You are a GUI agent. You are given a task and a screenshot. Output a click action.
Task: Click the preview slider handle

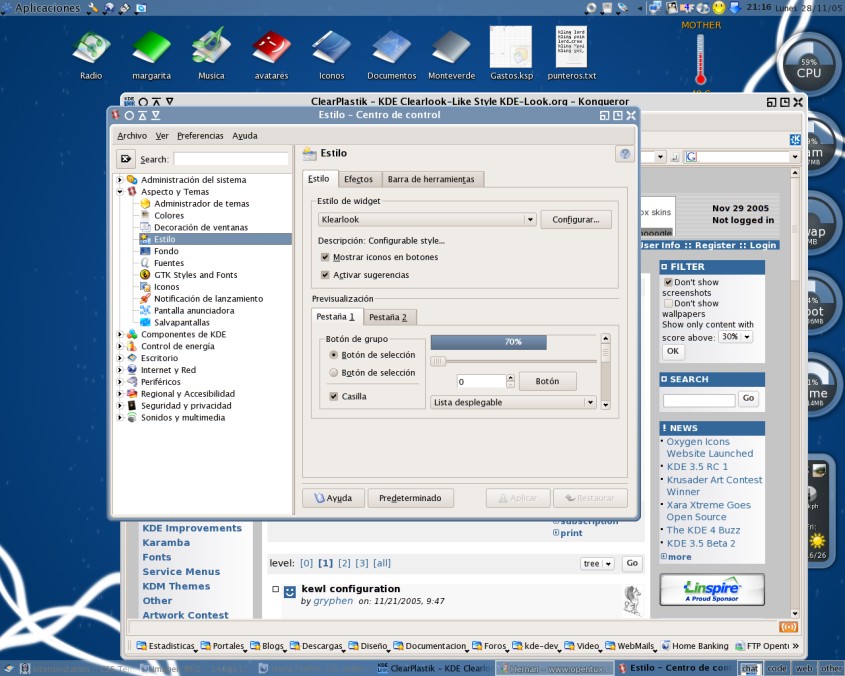pos(438,361)
